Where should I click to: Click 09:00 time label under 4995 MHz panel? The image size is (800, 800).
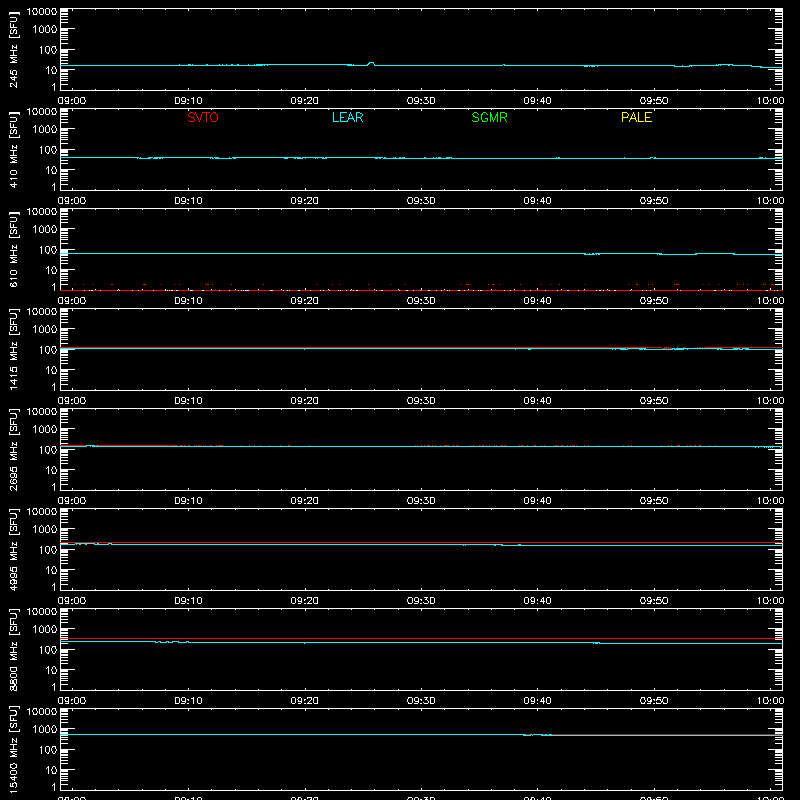click(x=72, y=601)
